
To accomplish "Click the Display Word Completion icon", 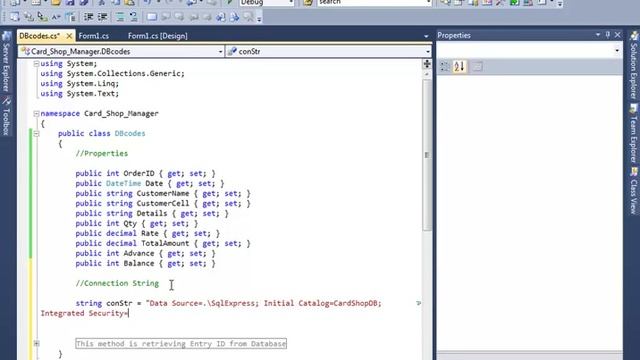I will click(x=56, y=17).
